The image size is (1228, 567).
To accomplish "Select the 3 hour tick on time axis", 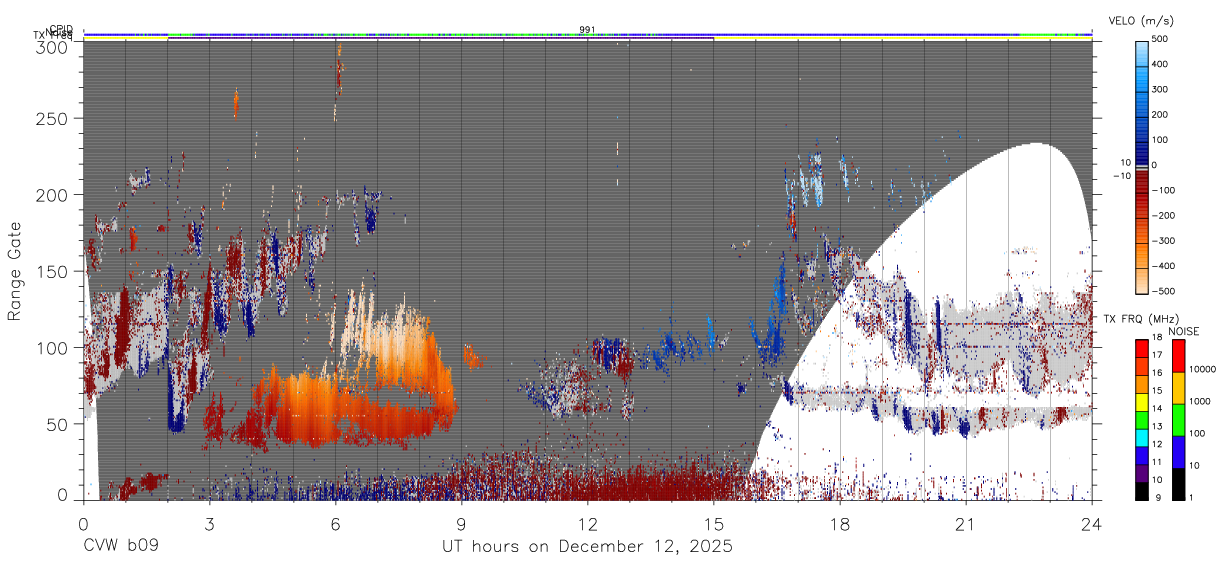I will click(209, 523).
